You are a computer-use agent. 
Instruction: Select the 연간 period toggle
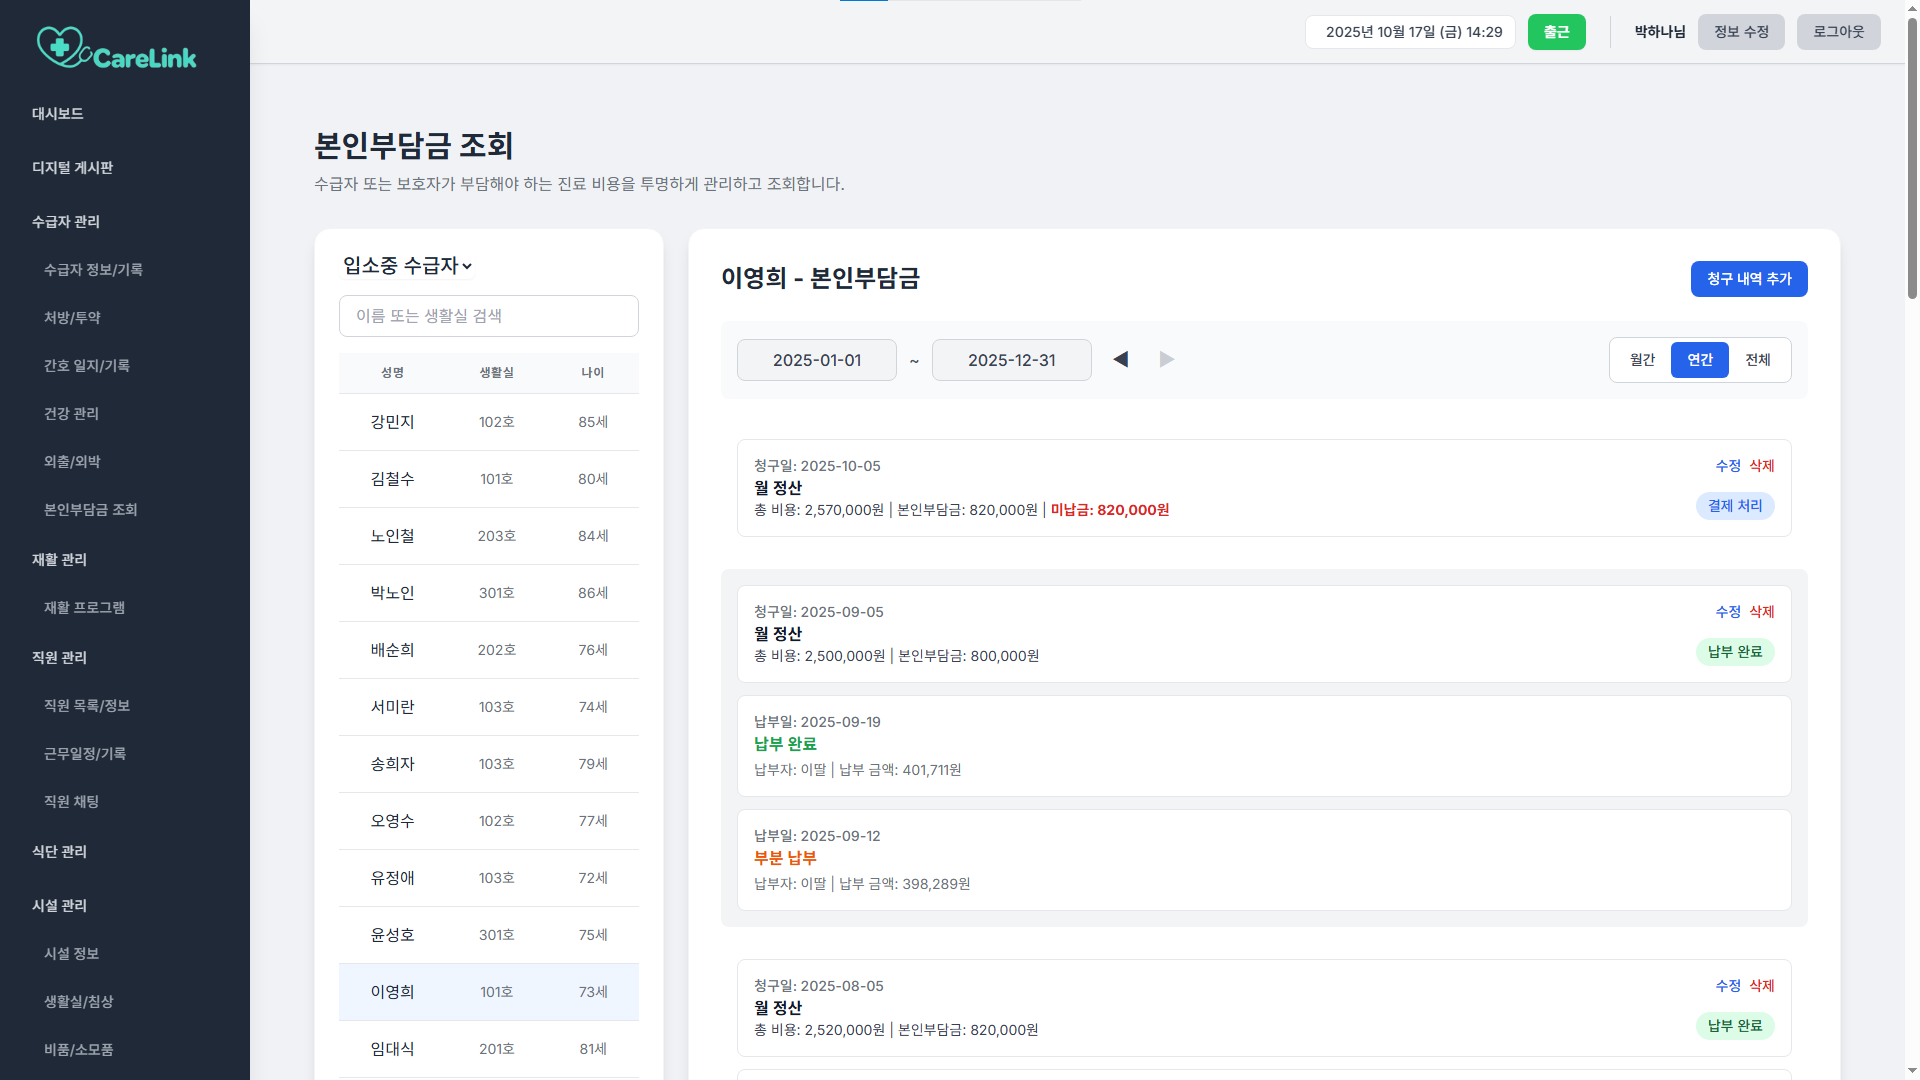[x=1700, y=360]
